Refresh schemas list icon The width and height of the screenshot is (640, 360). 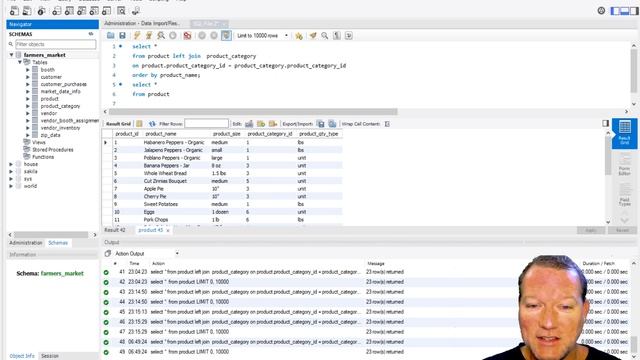point(91,34)
